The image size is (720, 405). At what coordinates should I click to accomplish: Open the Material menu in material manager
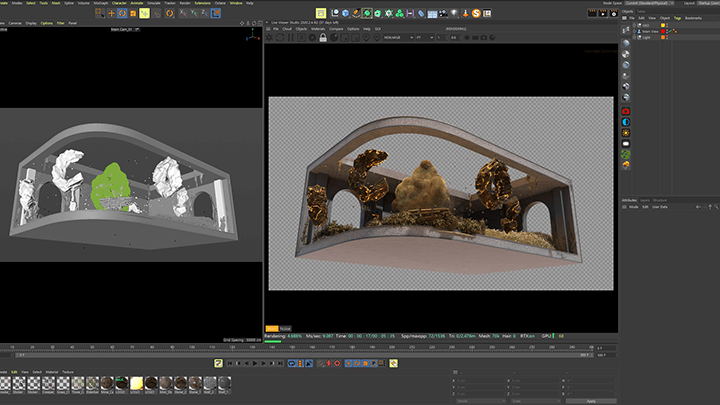pos(52,372)
